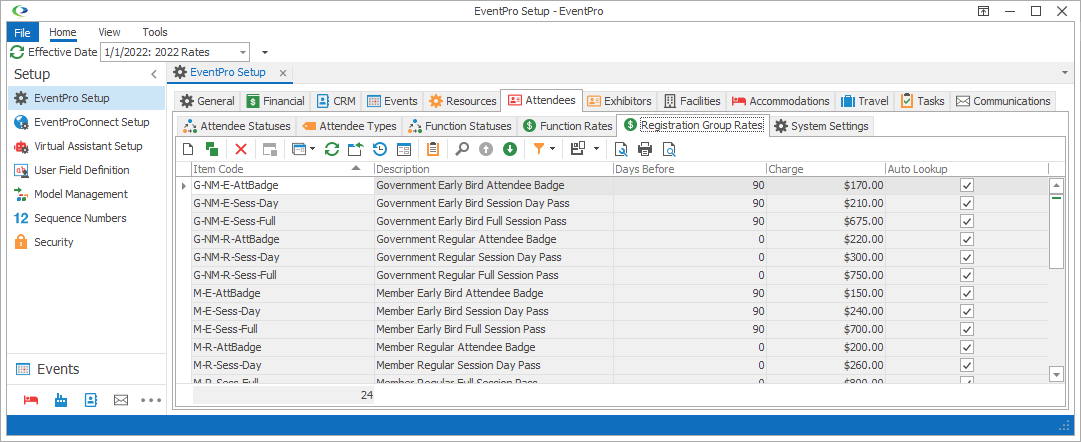Screen dimensions: 1081x442
Task: Open quick access toolbar customize arrow
Action: click(x=265, y=52)
